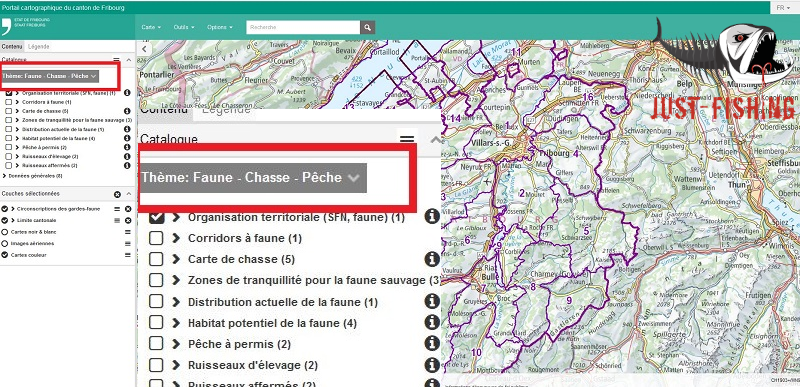Collapse the side panel with arrow button
This screenshot has width=800, height=387.
pyautogui.click(x=144, y=49)
